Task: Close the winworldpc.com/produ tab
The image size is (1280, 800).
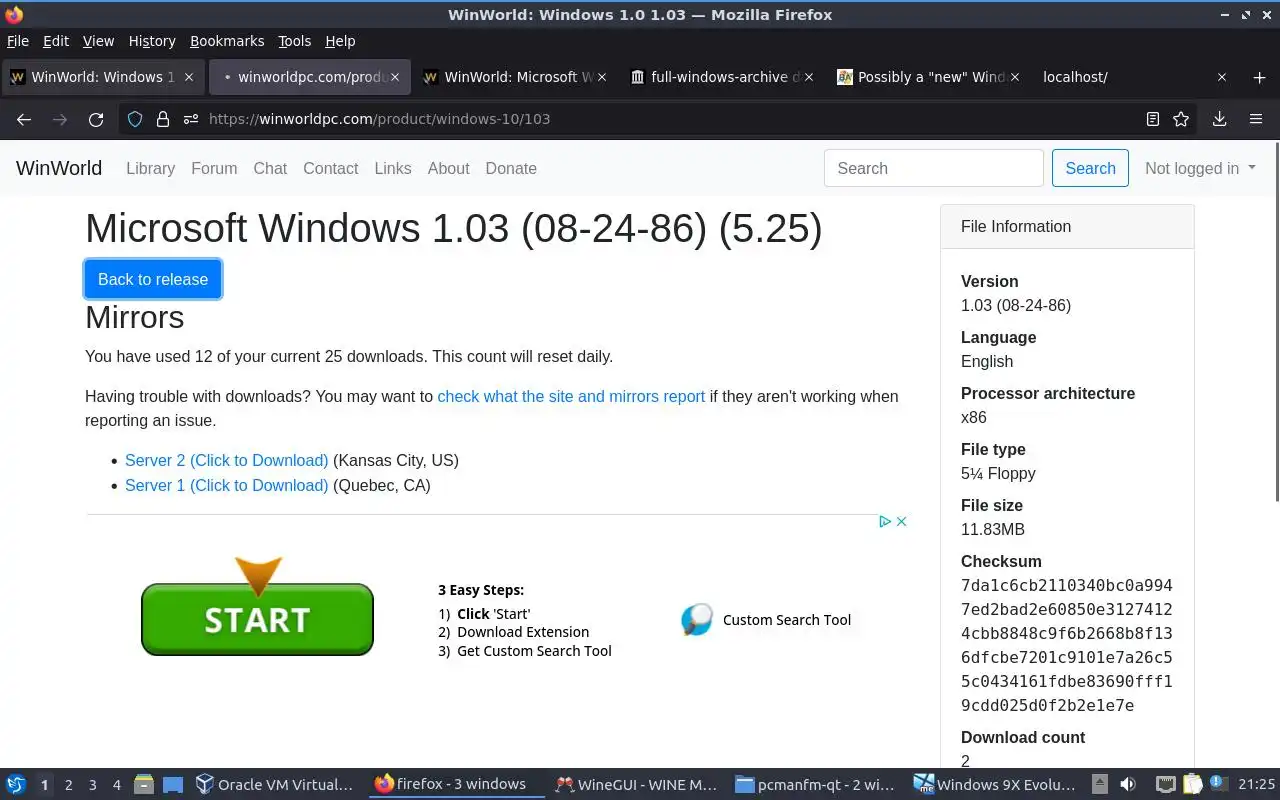Action: (395, 77)
